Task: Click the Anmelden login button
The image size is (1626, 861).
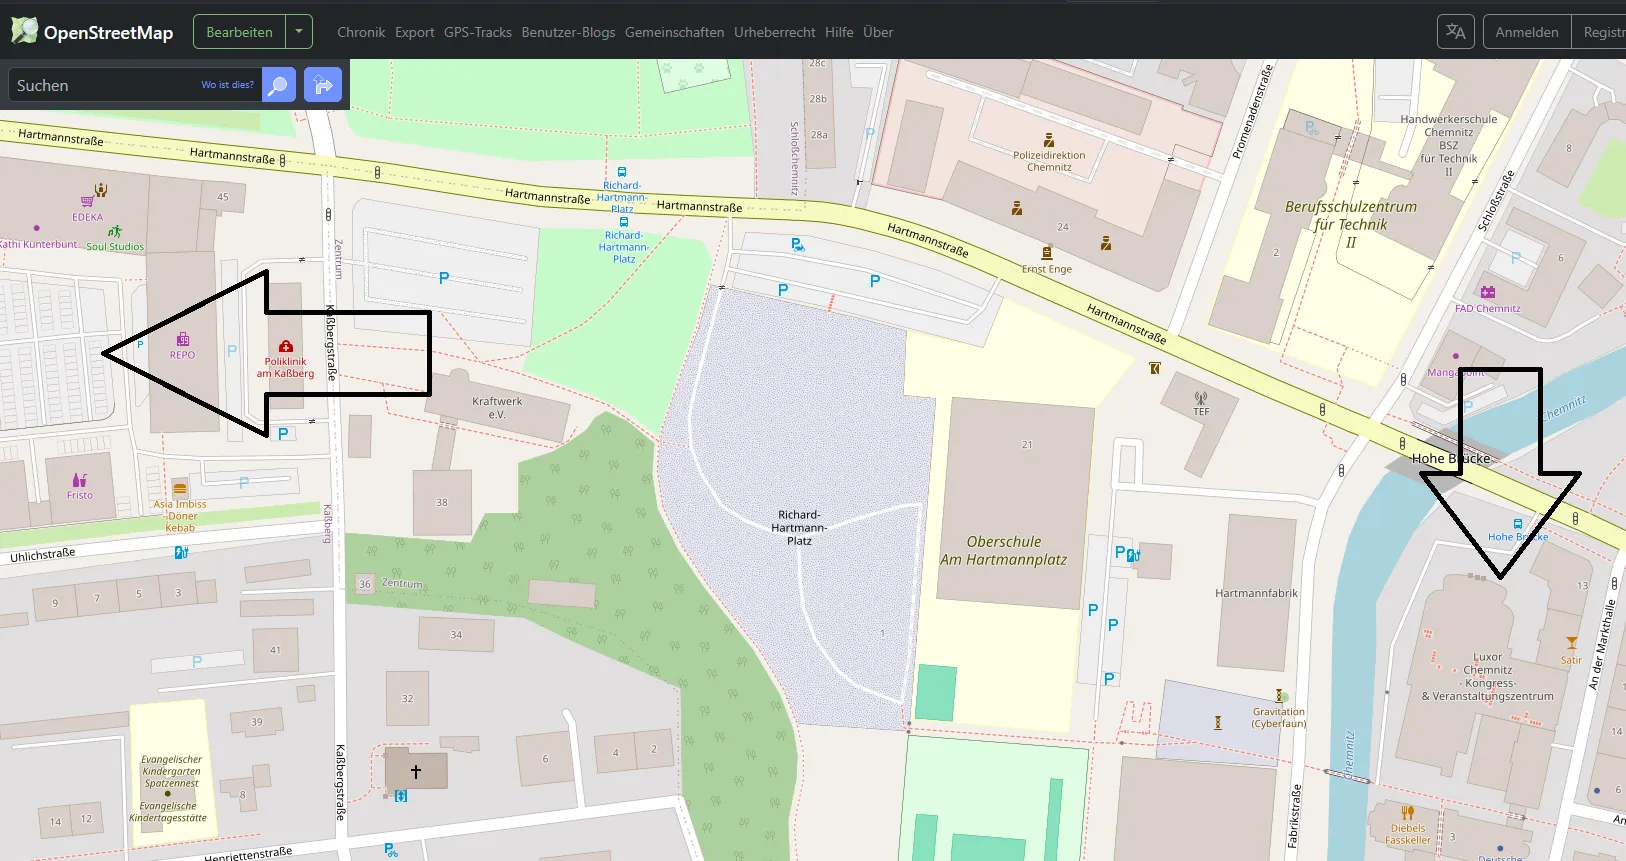Action: point(1526,32)
